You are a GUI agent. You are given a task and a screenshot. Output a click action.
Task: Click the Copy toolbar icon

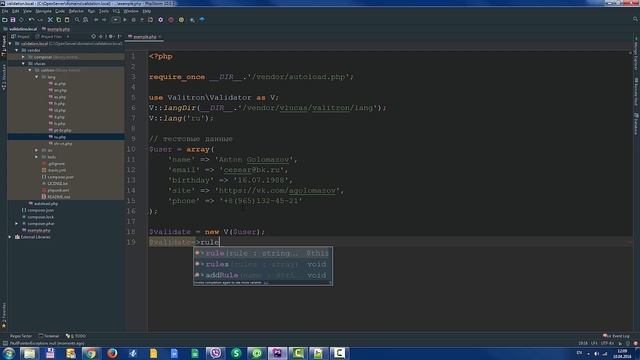click(x=58, y=20)
